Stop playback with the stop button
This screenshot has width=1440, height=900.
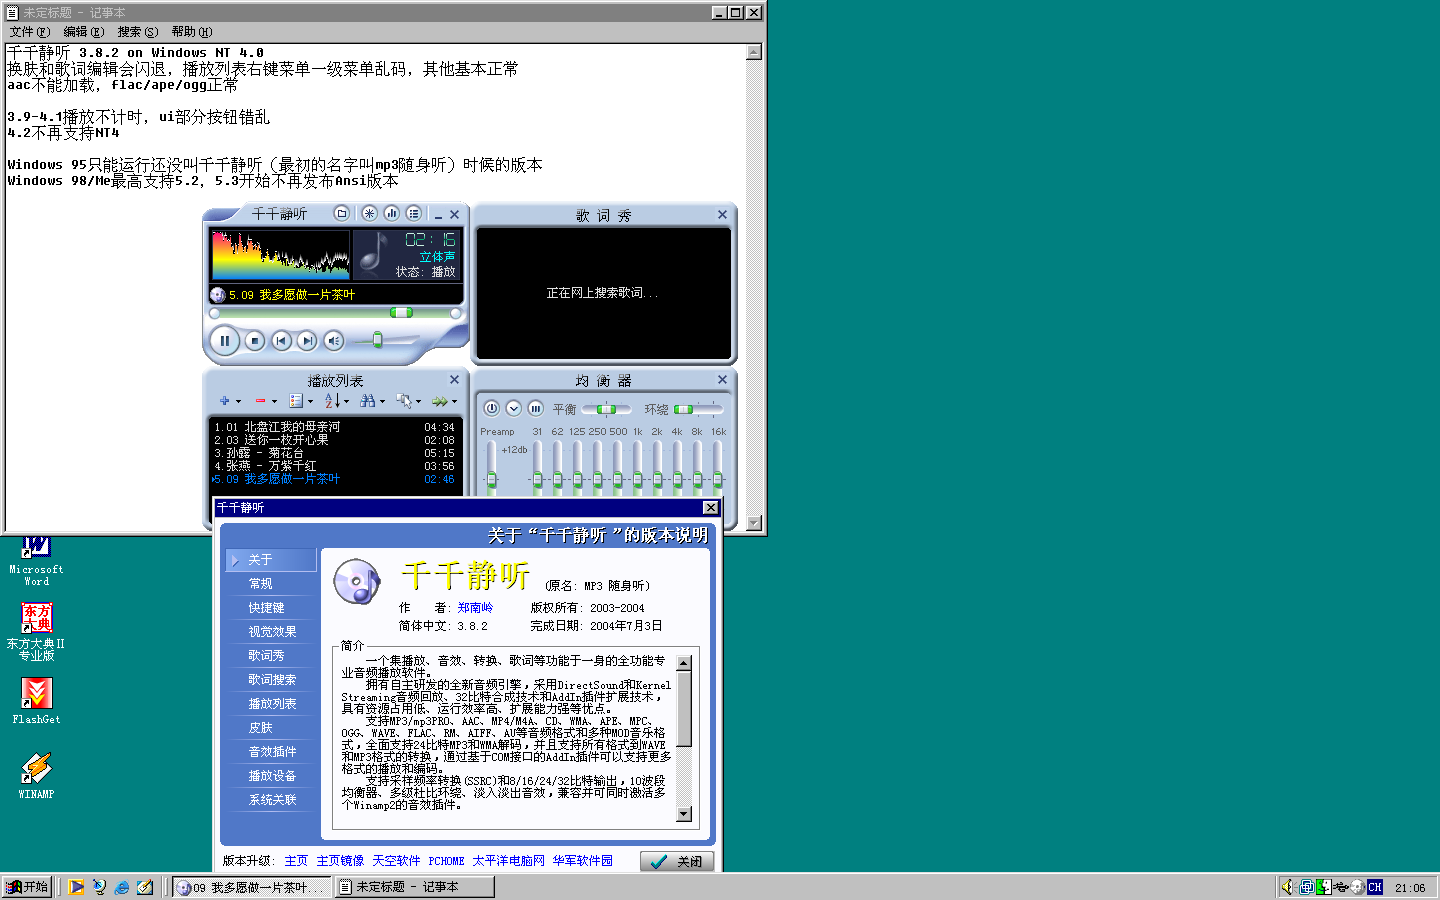pos(255,341)
